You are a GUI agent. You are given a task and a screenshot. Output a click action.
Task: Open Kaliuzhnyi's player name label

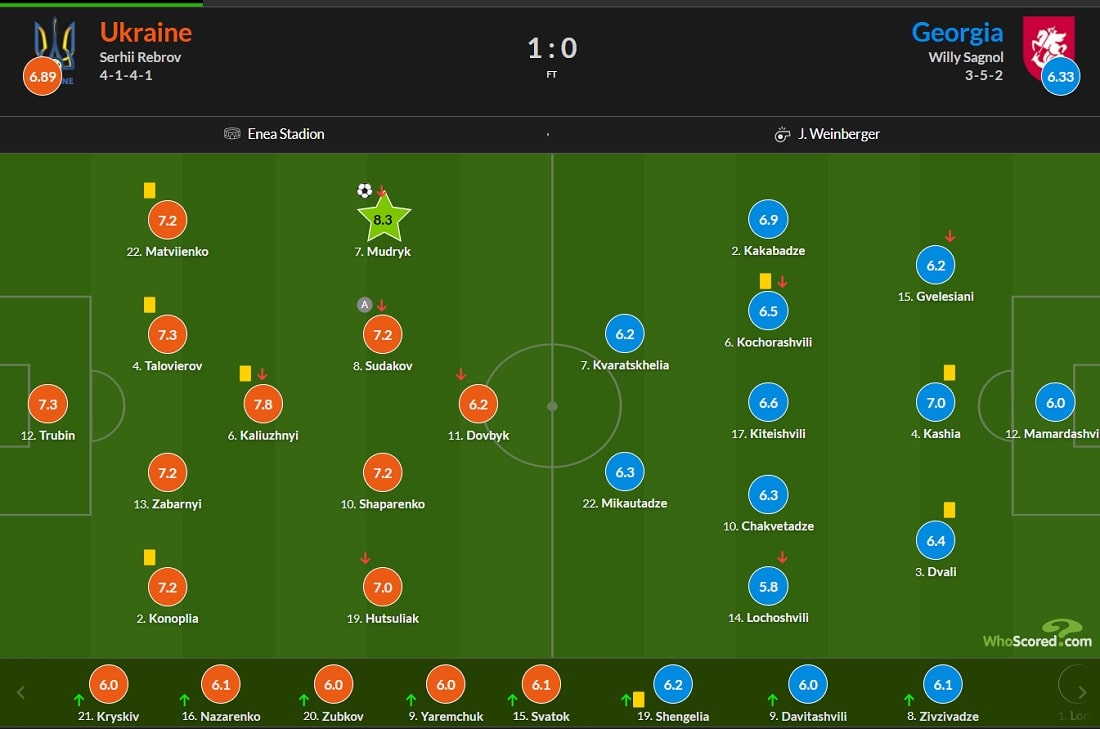coord(263,436)
